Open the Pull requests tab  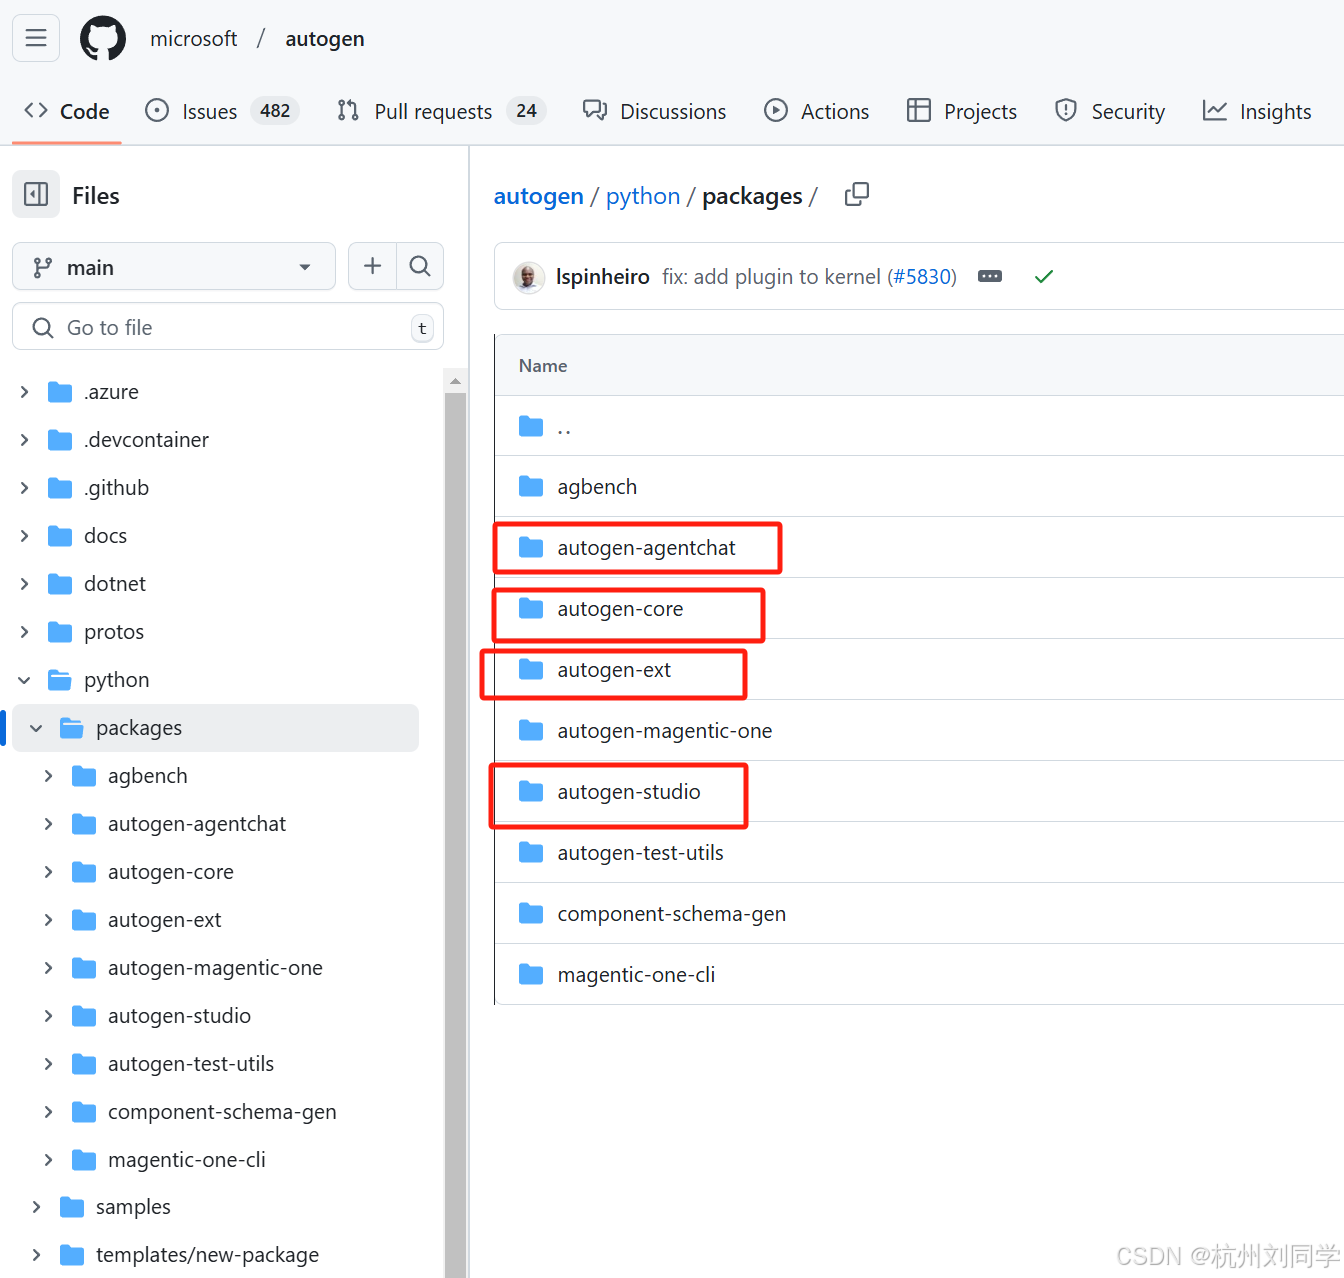click(441, 111)
